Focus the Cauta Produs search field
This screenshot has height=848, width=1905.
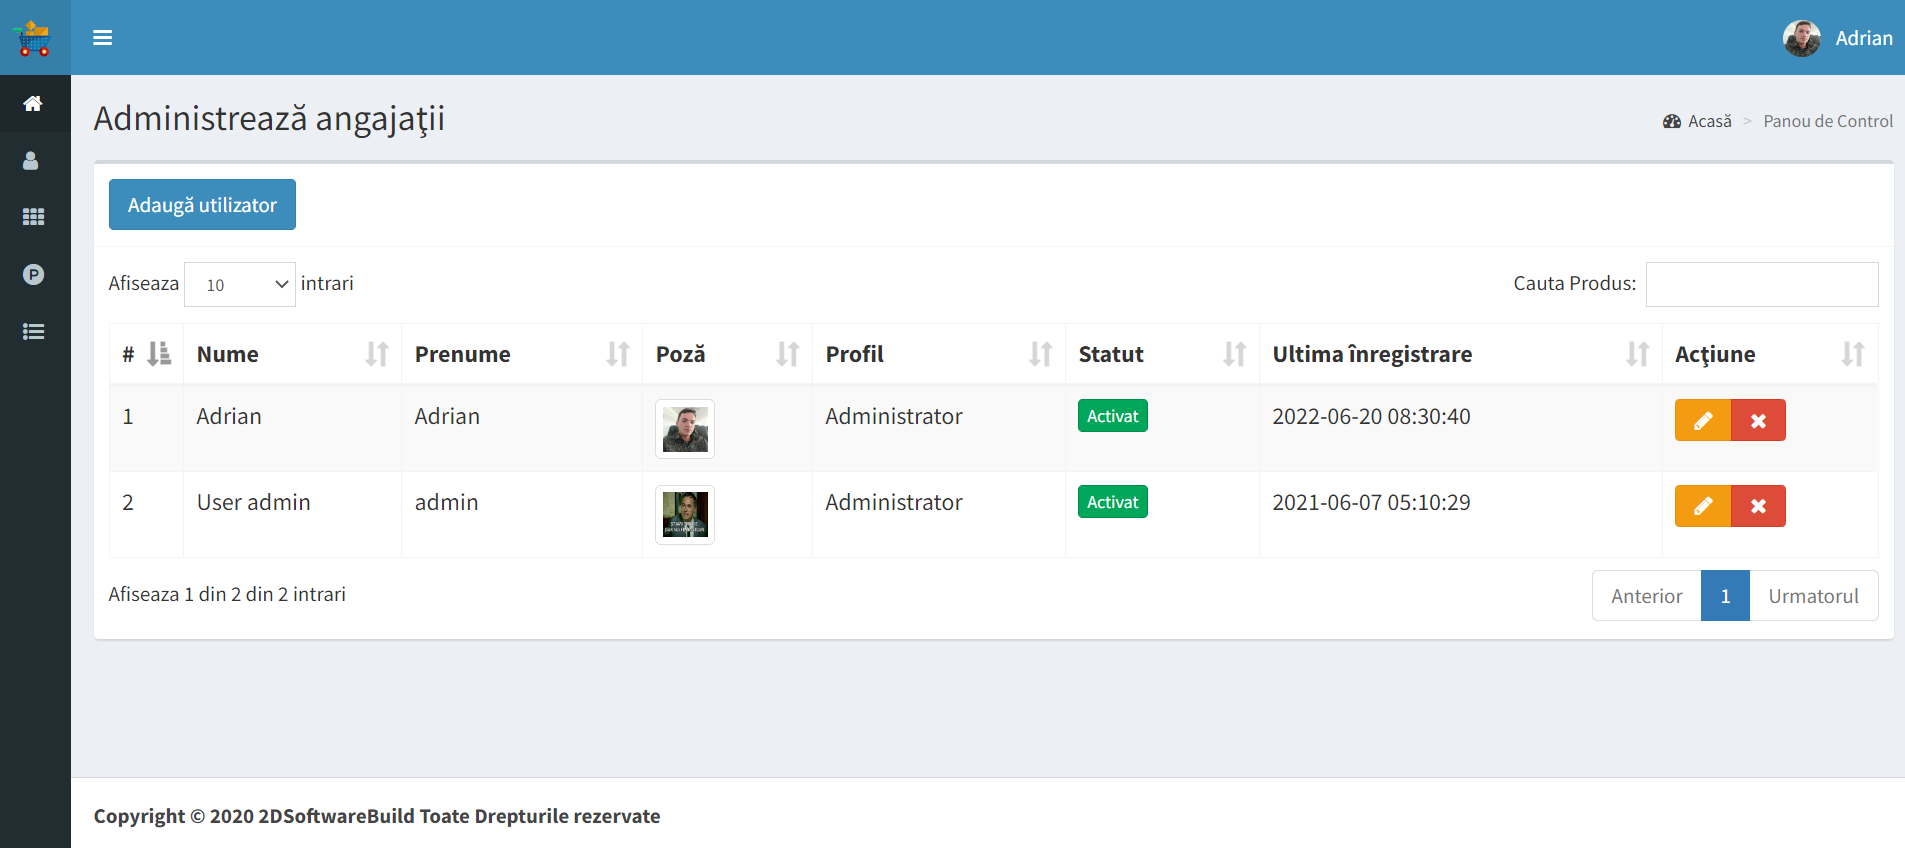pos(1761,285)
